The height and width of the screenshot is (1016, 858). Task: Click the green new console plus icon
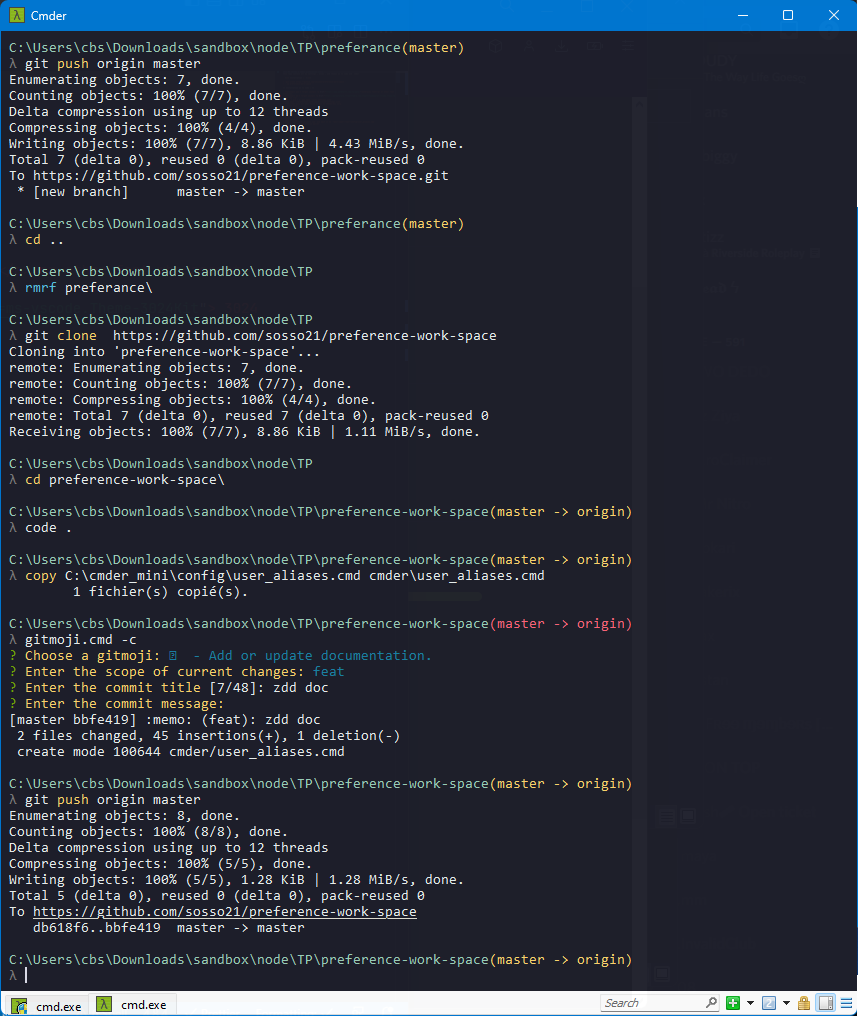click(x=733, y=1003)
